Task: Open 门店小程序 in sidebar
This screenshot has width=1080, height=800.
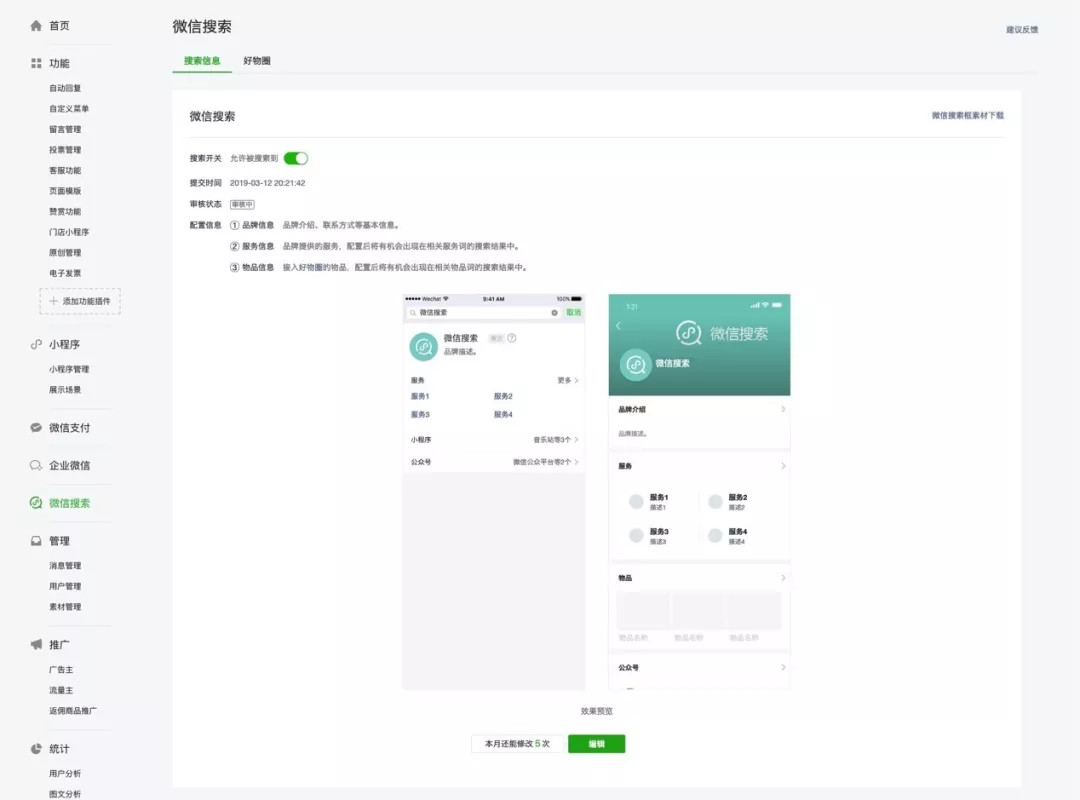Action: (x=69, y=232)
